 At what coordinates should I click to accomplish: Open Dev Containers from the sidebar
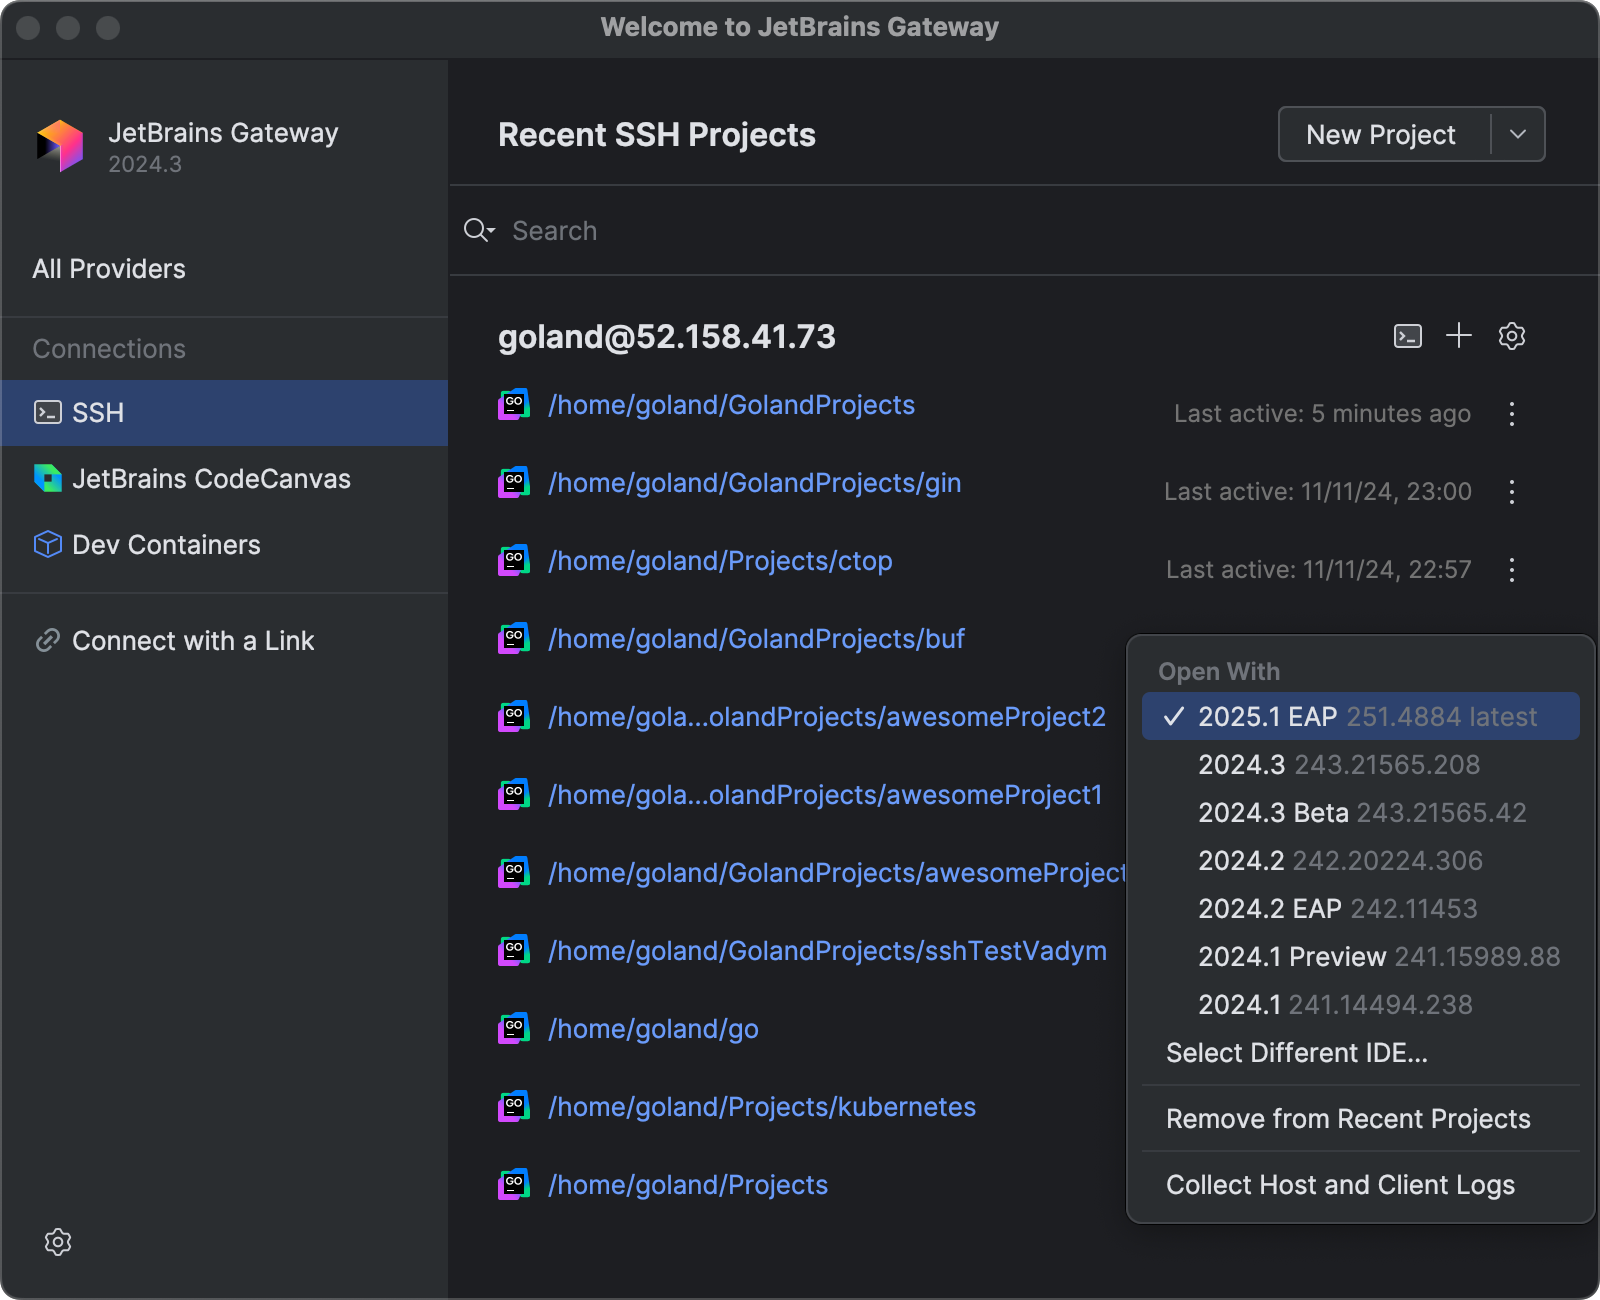point(165,544)
